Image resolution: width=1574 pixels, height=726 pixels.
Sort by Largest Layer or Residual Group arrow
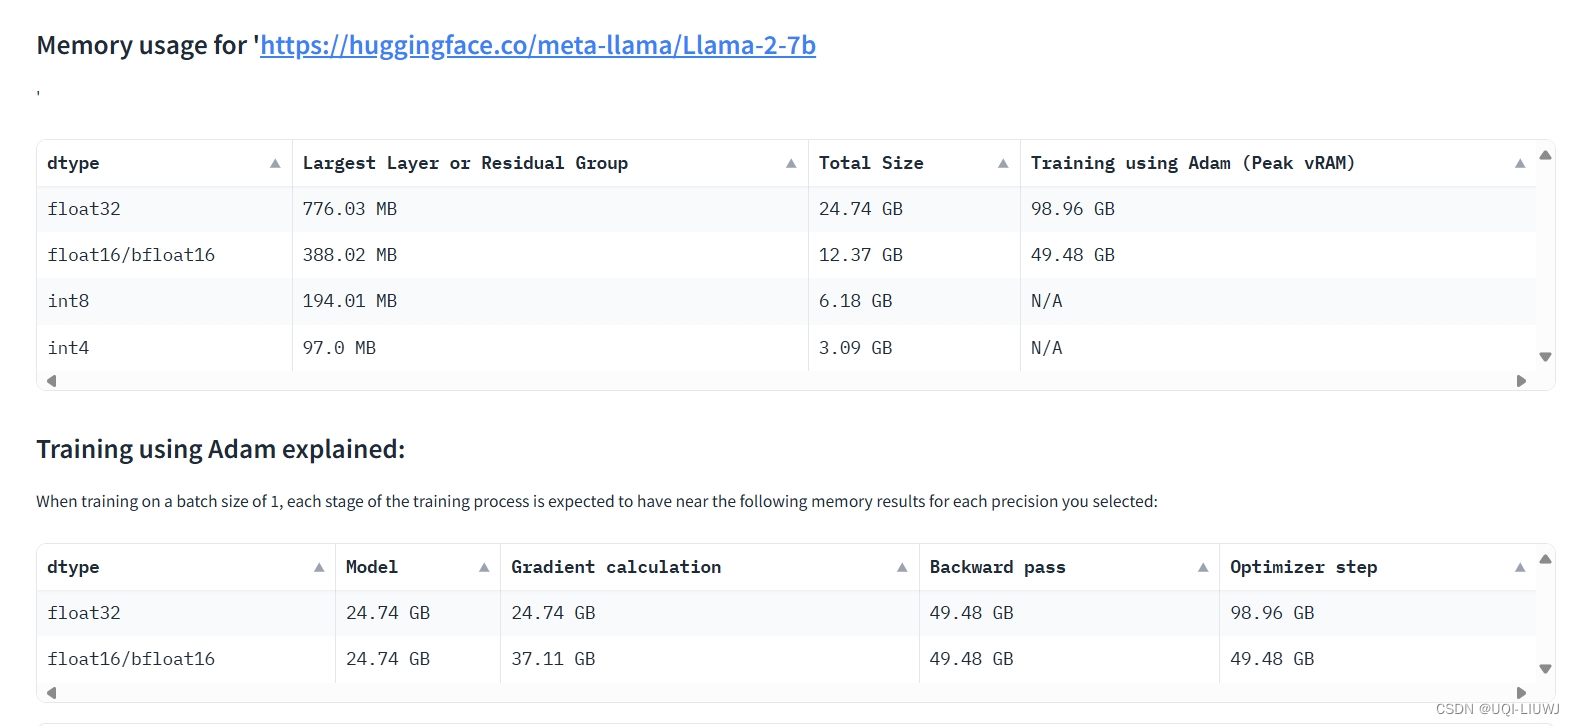[791, 163]
